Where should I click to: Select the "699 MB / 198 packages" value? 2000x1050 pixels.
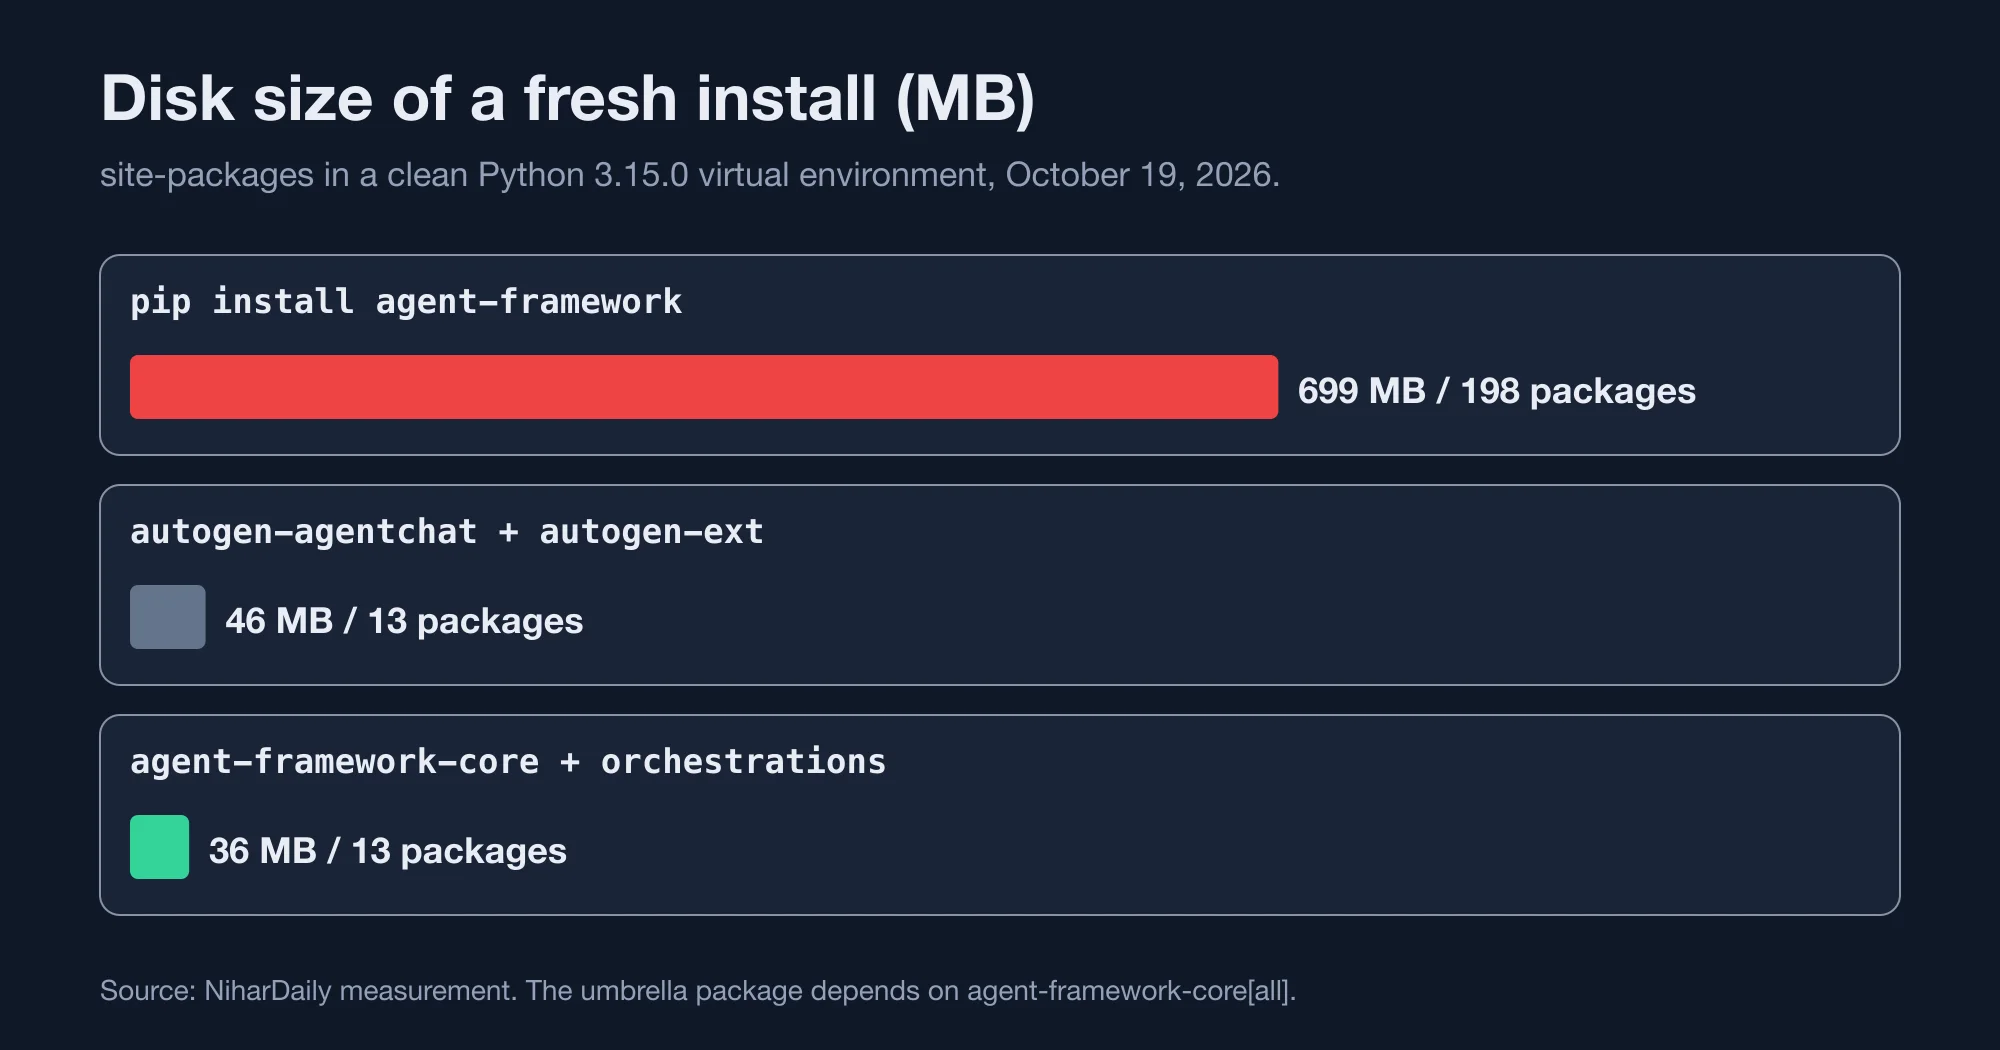(1497, 391)
